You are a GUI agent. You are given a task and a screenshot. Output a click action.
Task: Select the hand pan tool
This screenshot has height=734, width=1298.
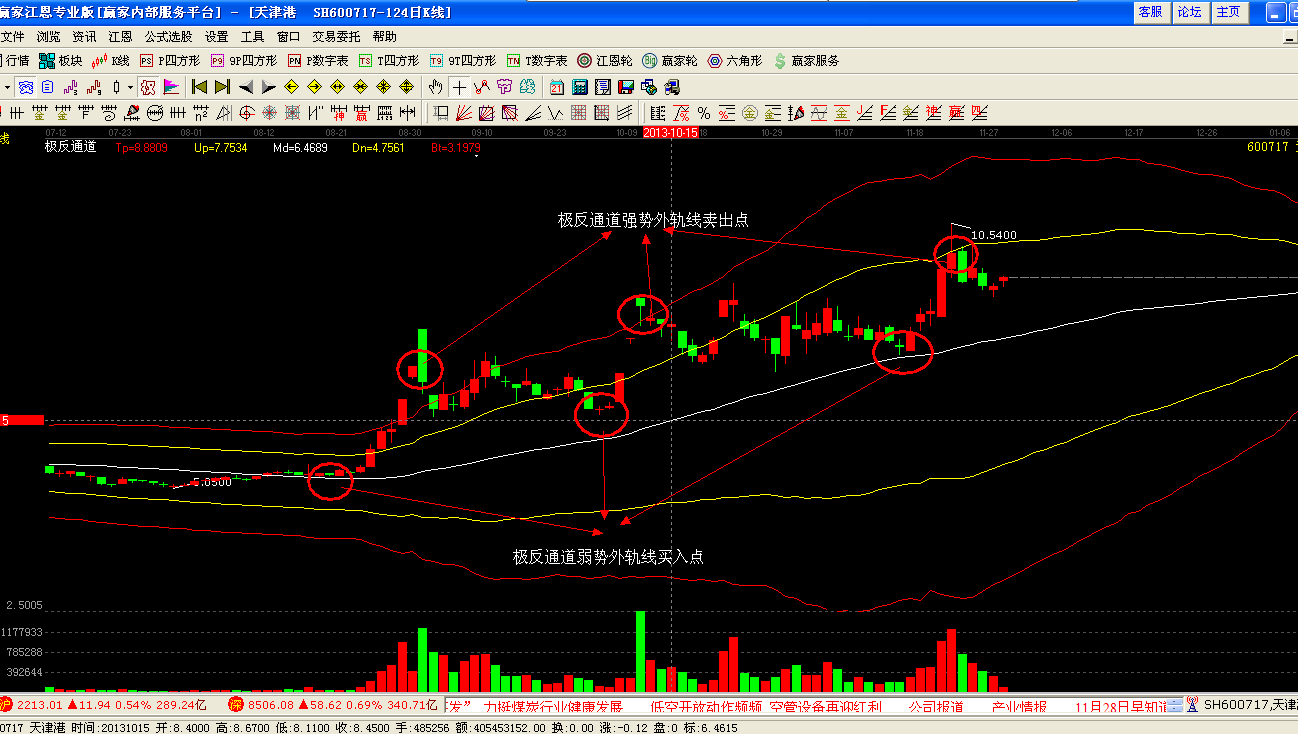click(437, 87)
